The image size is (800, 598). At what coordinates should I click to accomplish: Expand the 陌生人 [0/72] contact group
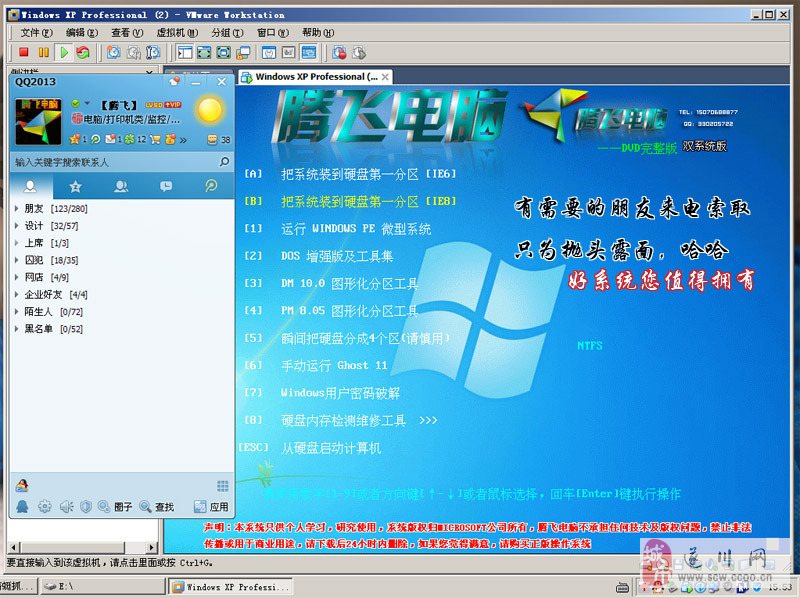[16, 311]
